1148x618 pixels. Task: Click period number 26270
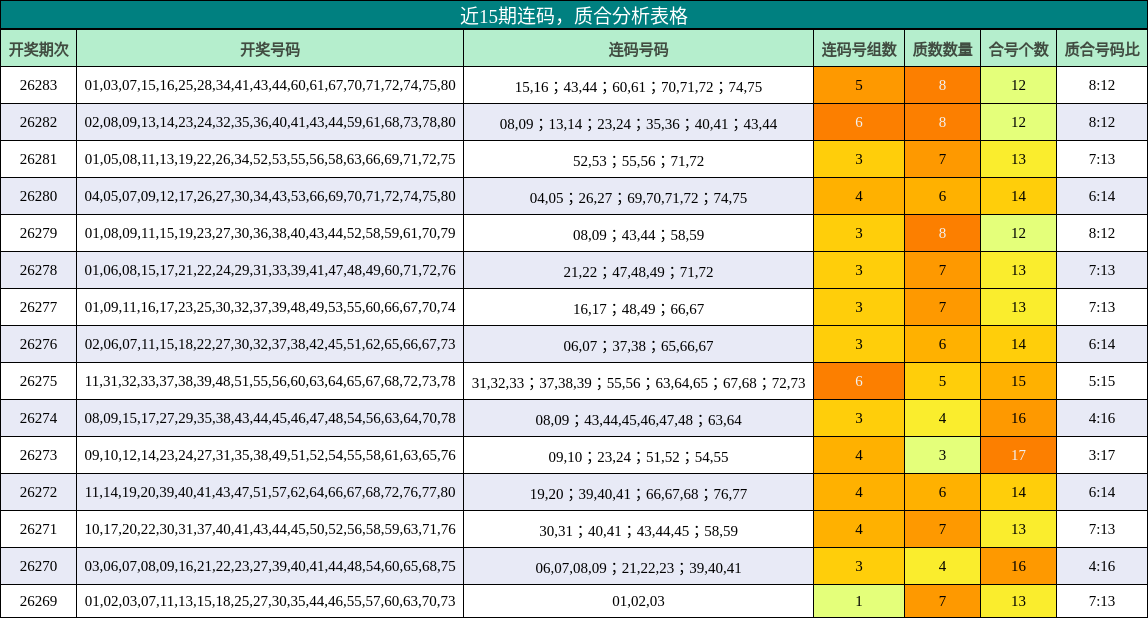(38, 566)
